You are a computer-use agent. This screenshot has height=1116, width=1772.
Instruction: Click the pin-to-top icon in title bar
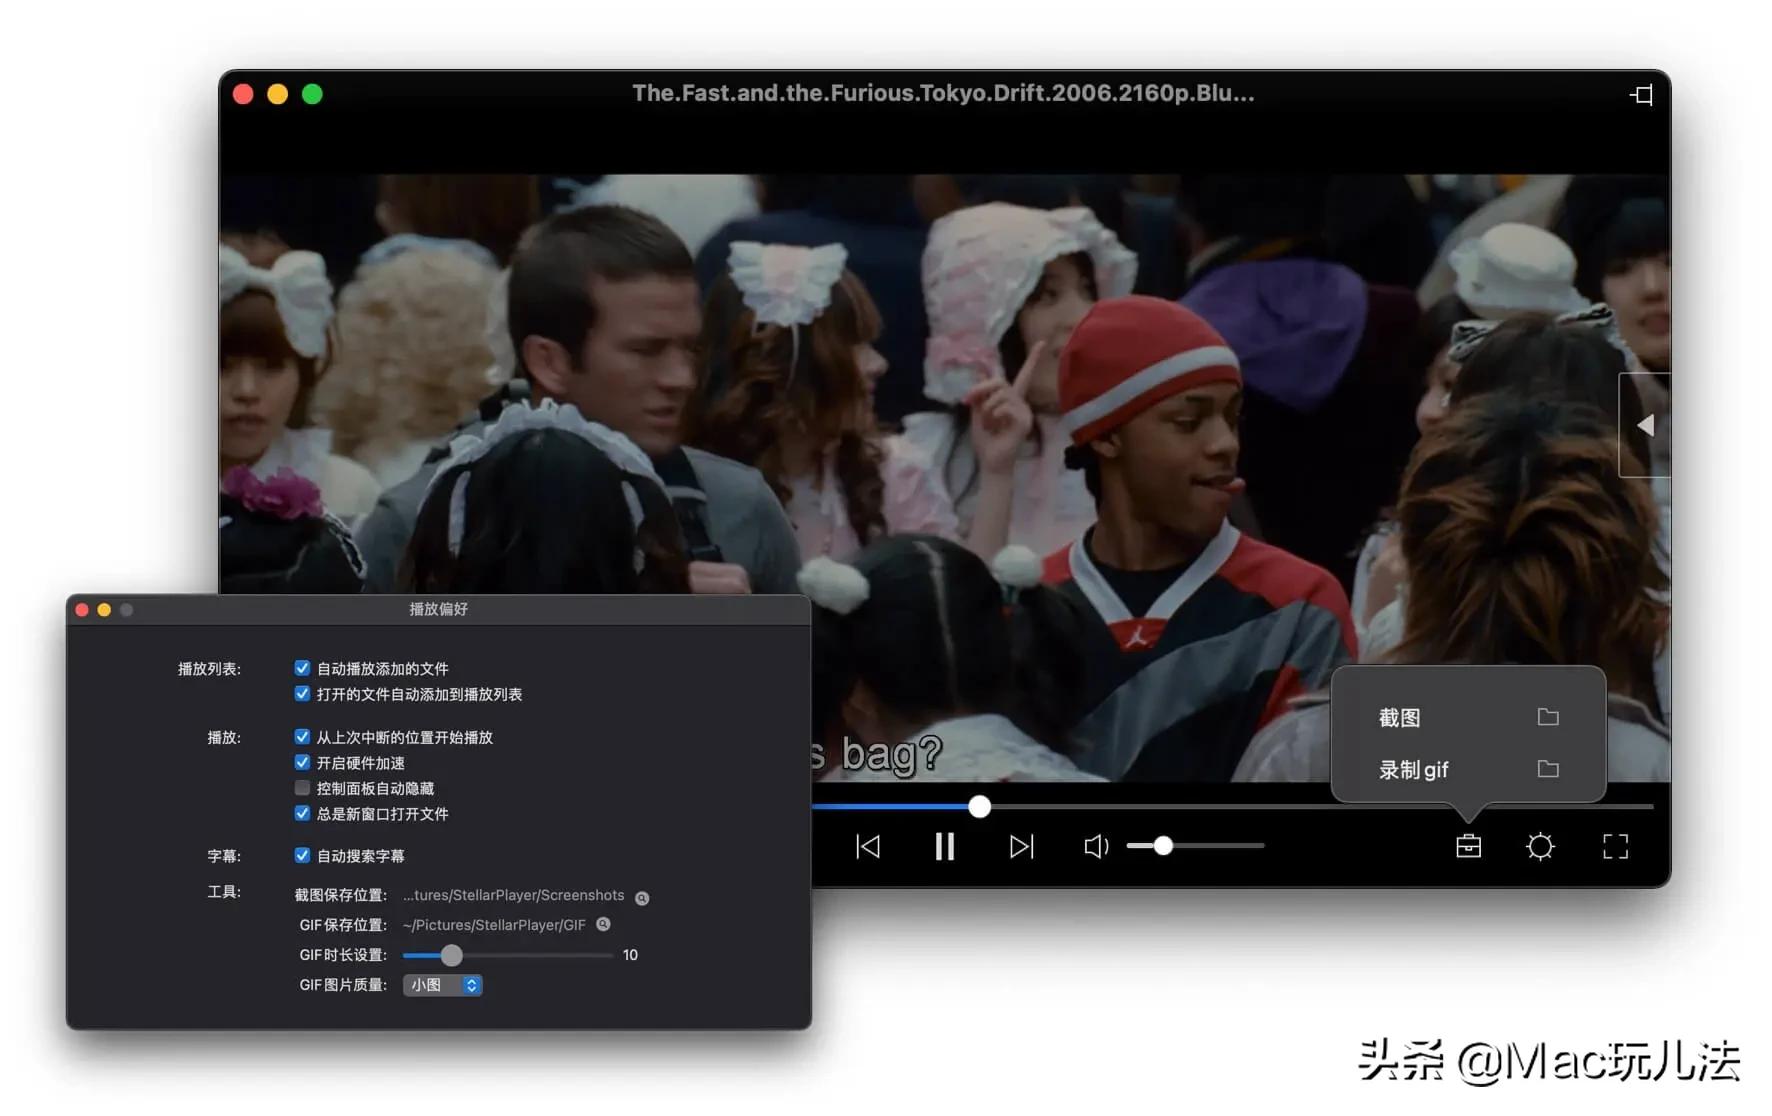point(1641,95)
